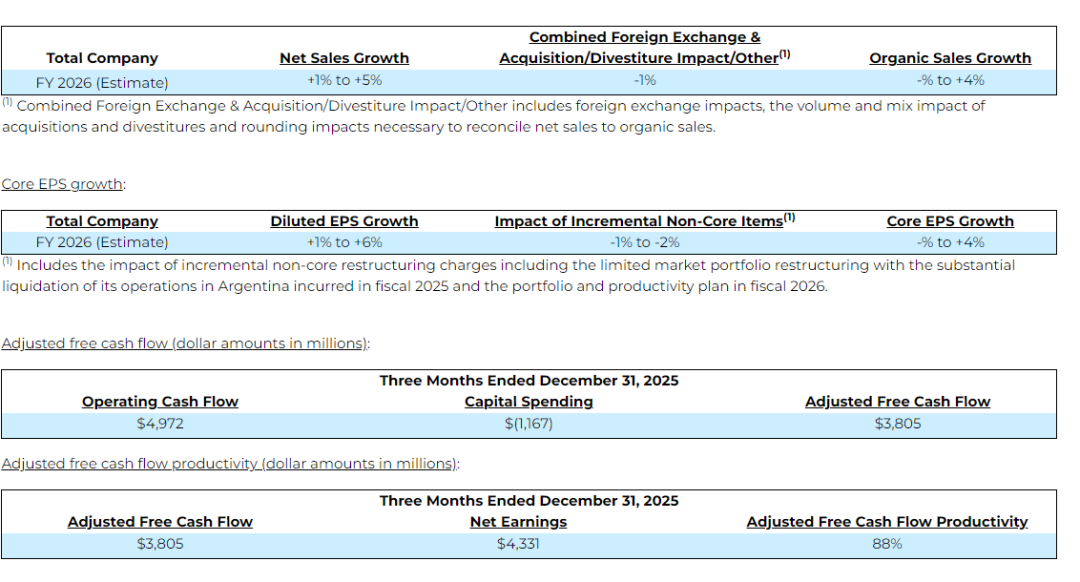Click the underlined 'Core EPS growth' heading
The width and height of the screenshot is (1080, 582).
63,184
